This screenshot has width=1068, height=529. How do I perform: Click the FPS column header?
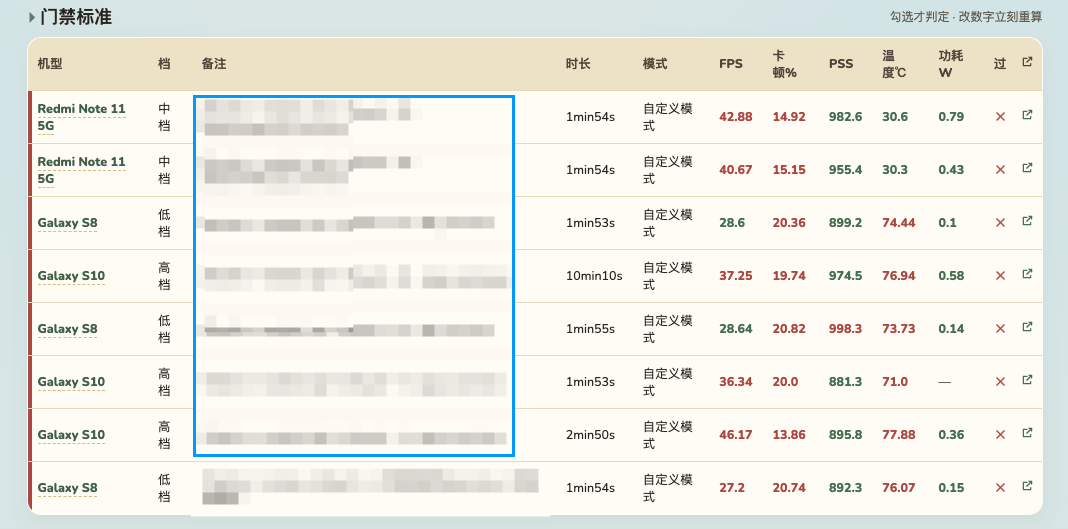tap(731, 64)
